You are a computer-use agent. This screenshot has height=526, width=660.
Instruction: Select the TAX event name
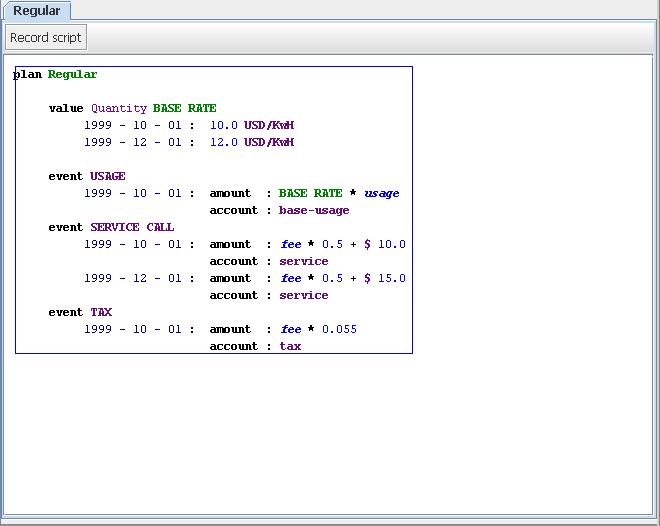coord(101,312)
